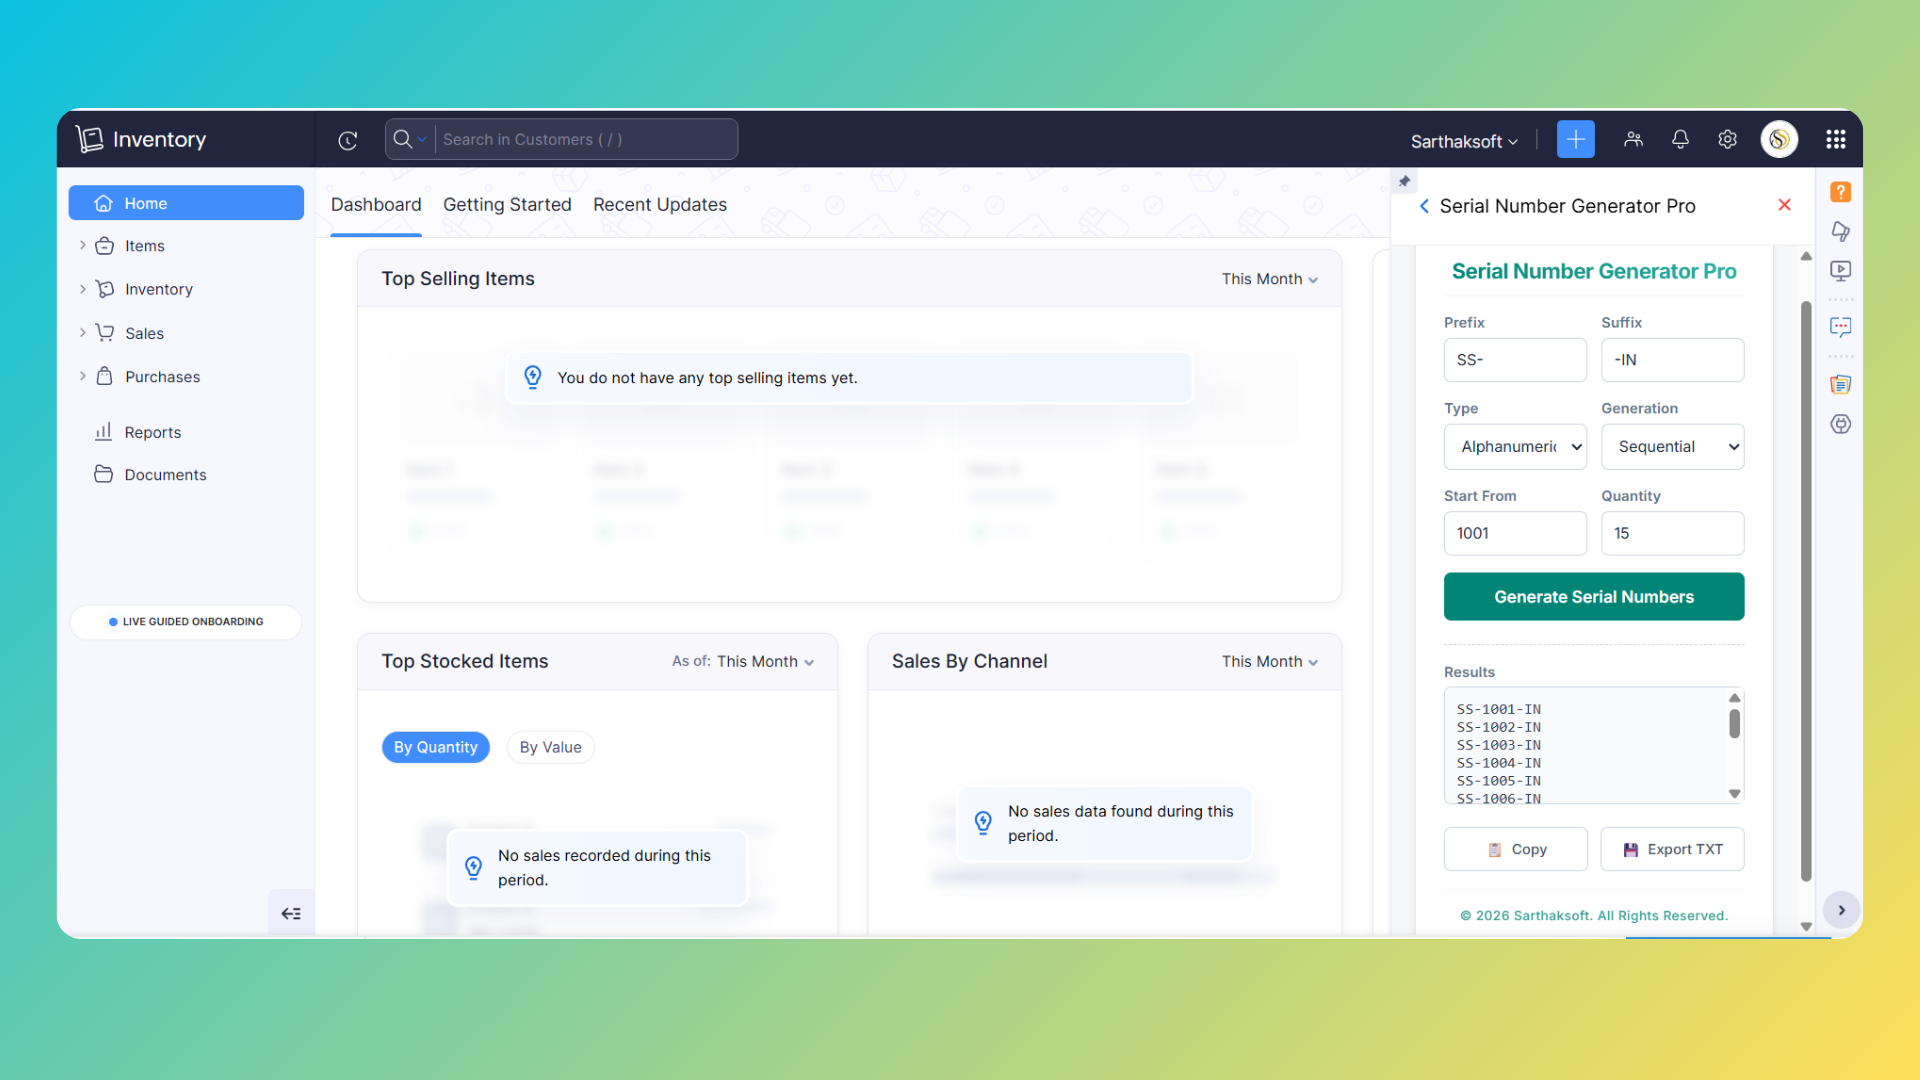Open the quick create plus button
Screen dimensions: 1920x1080
pyautogui.click(x=1575, y=140)
